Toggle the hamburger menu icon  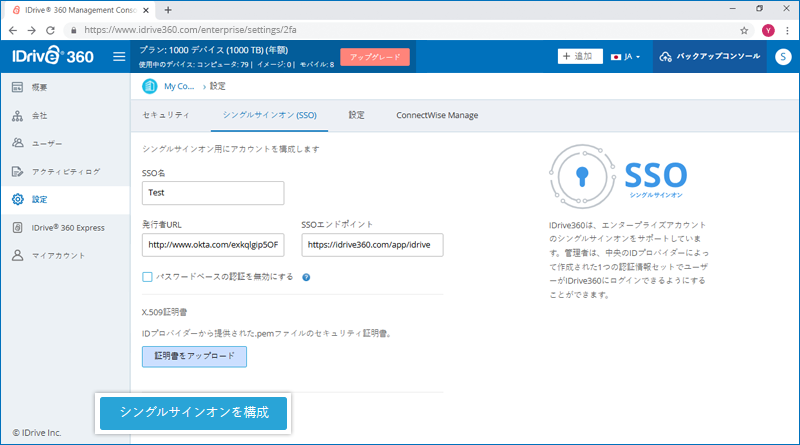pos(119,56)
